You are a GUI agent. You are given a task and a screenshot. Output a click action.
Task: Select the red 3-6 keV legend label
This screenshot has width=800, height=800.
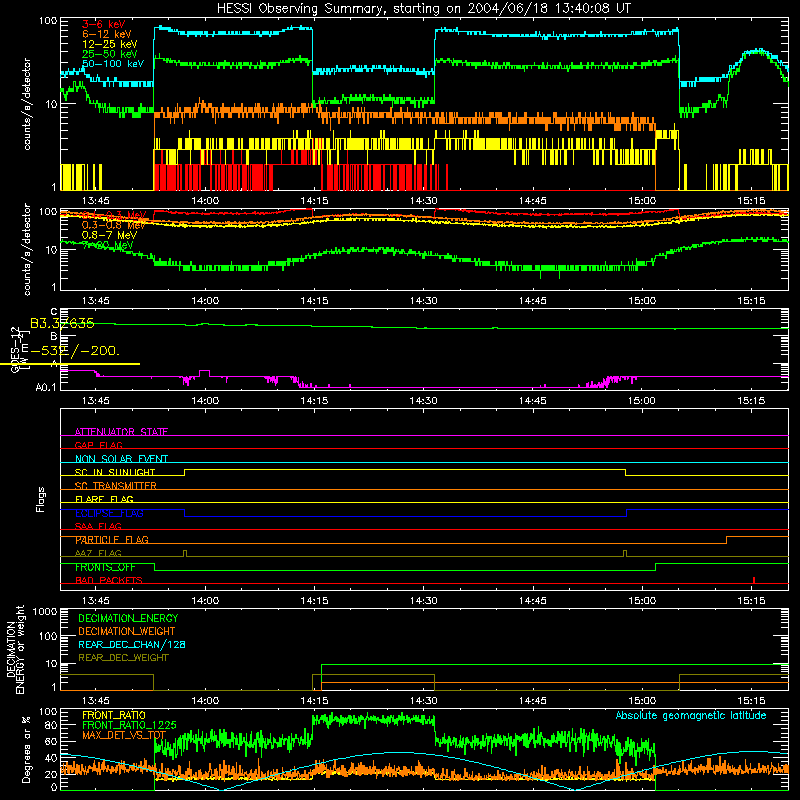104,24
